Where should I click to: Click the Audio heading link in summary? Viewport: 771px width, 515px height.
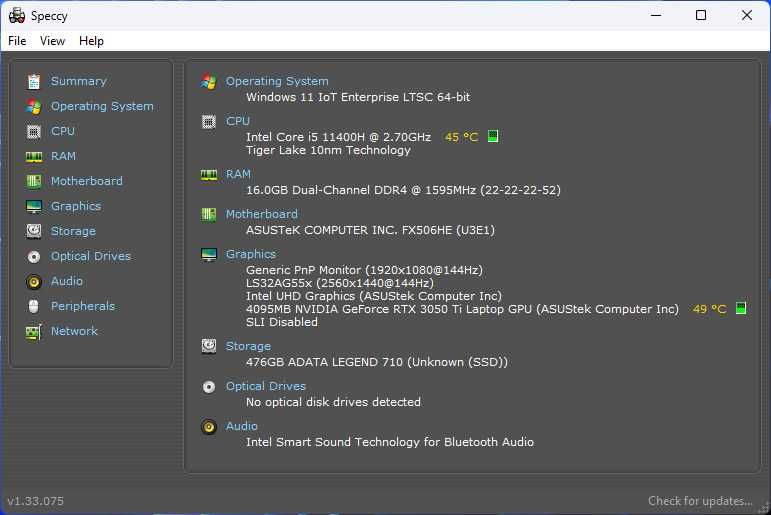tap(242, 426)
